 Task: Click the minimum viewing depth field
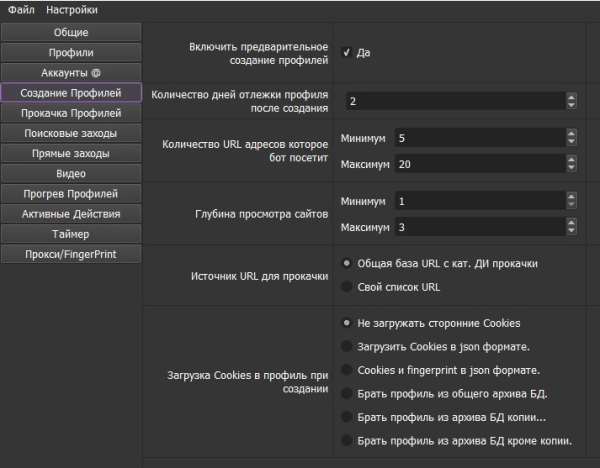[478, 201]
